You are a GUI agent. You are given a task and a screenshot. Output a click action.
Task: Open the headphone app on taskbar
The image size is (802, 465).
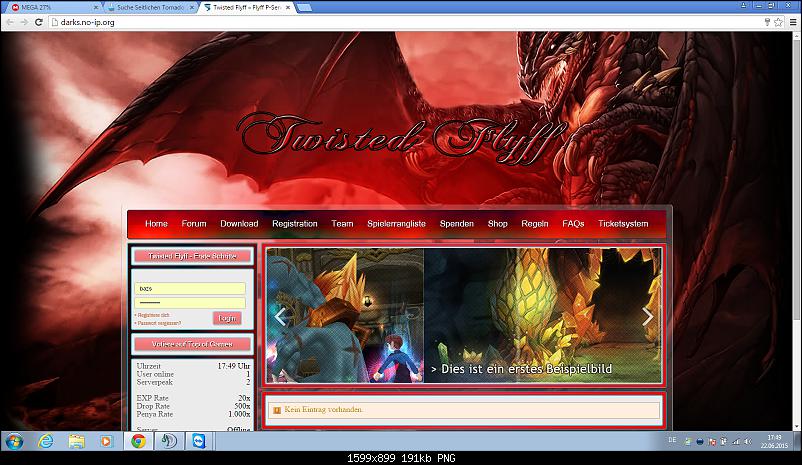click(169, 441)
